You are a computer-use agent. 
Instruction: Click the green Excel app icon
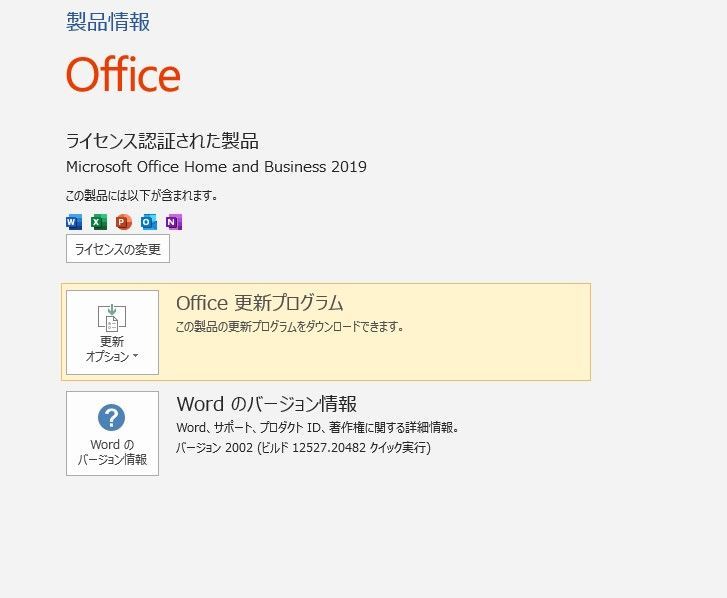tap(98, 222)
